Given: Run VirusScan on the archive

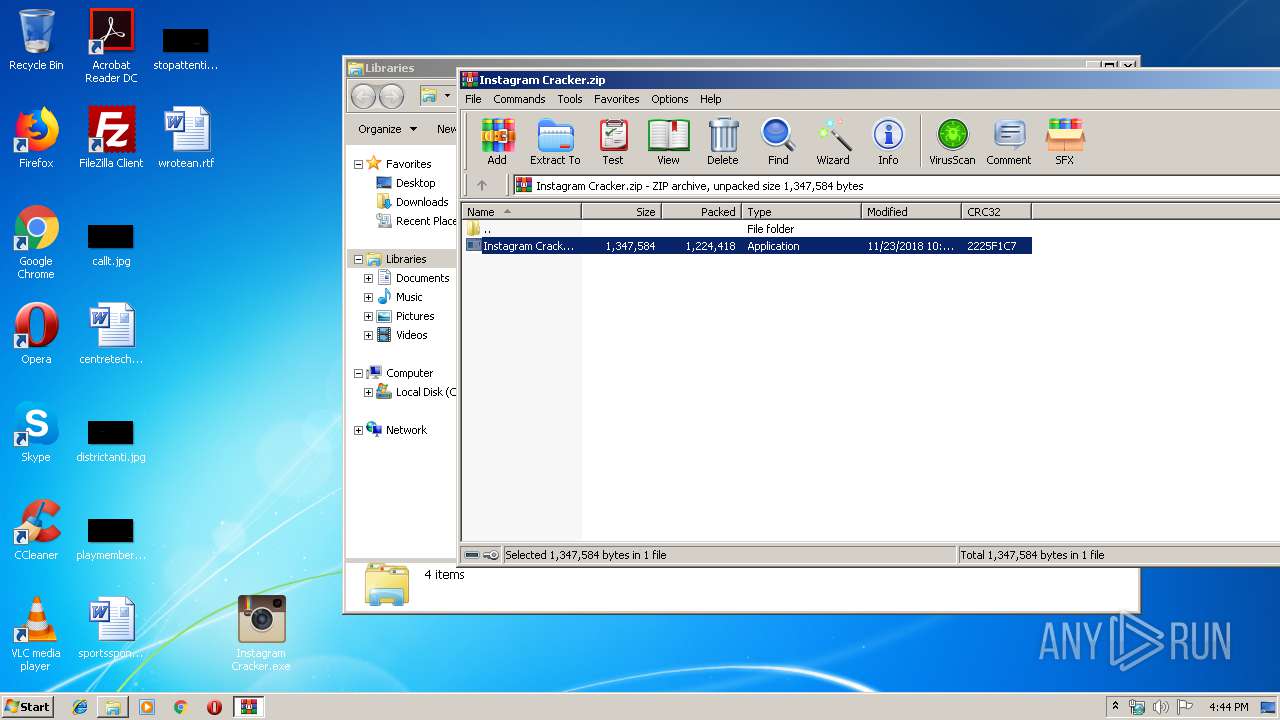Looking at the screenshot, I should pyautogui.click(x=952, y=141).
